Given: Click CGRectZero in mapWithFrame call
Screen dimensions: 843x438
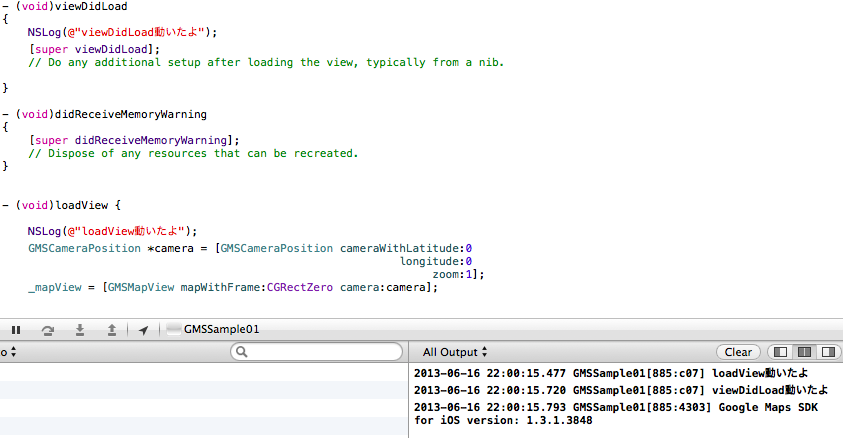Looking at the screenshot, I should coord(300,288).
